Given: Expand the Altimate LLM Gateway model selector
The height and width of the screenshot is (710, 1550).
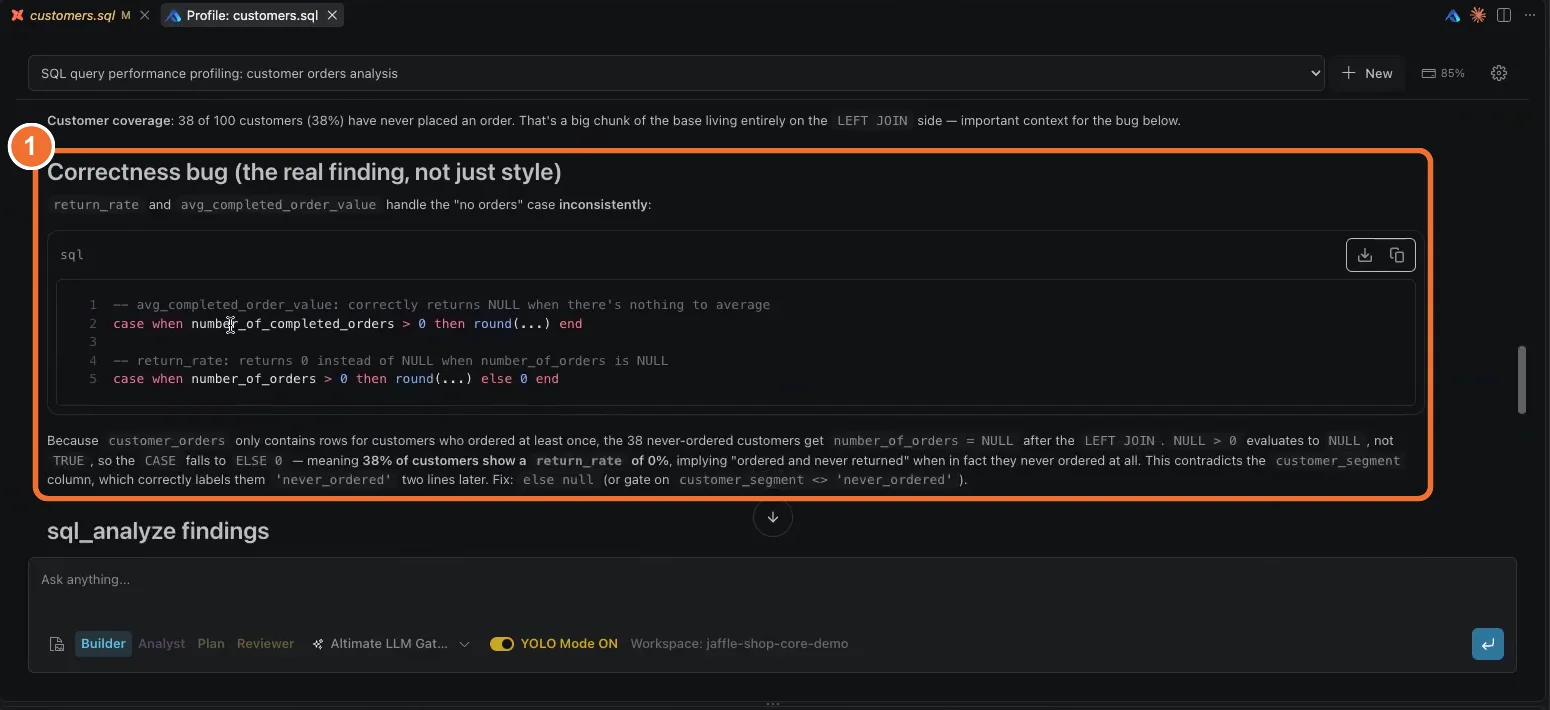Looking at the screenshot, I should 391,644.
